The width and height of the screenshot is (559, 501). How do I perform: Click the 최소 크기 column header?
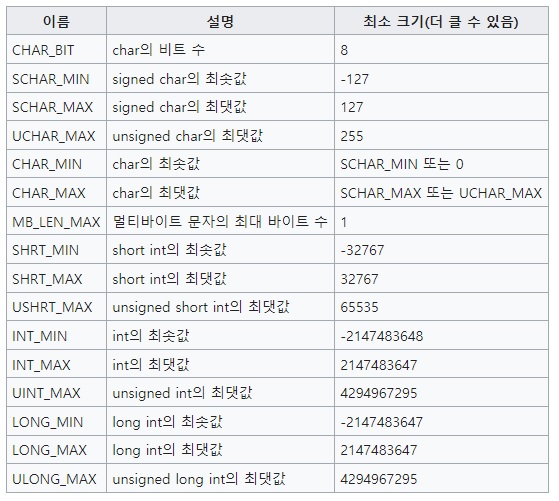point(441,21)
